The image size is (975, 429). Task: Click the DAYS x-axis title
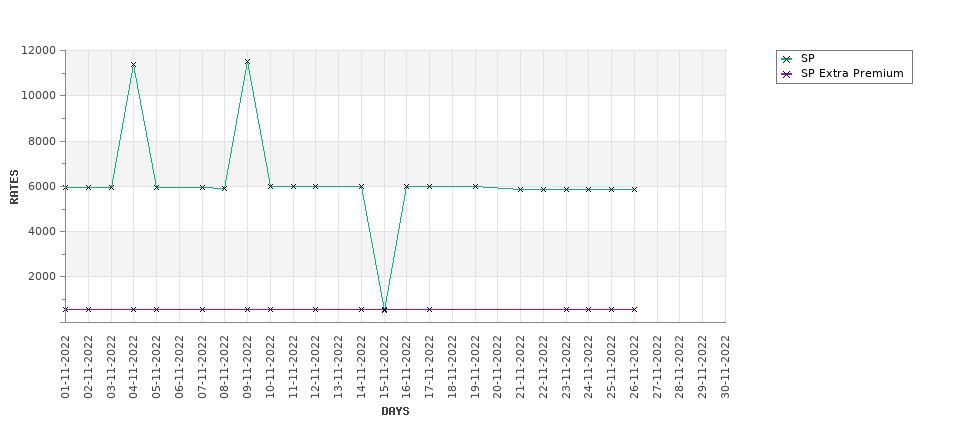395,412
